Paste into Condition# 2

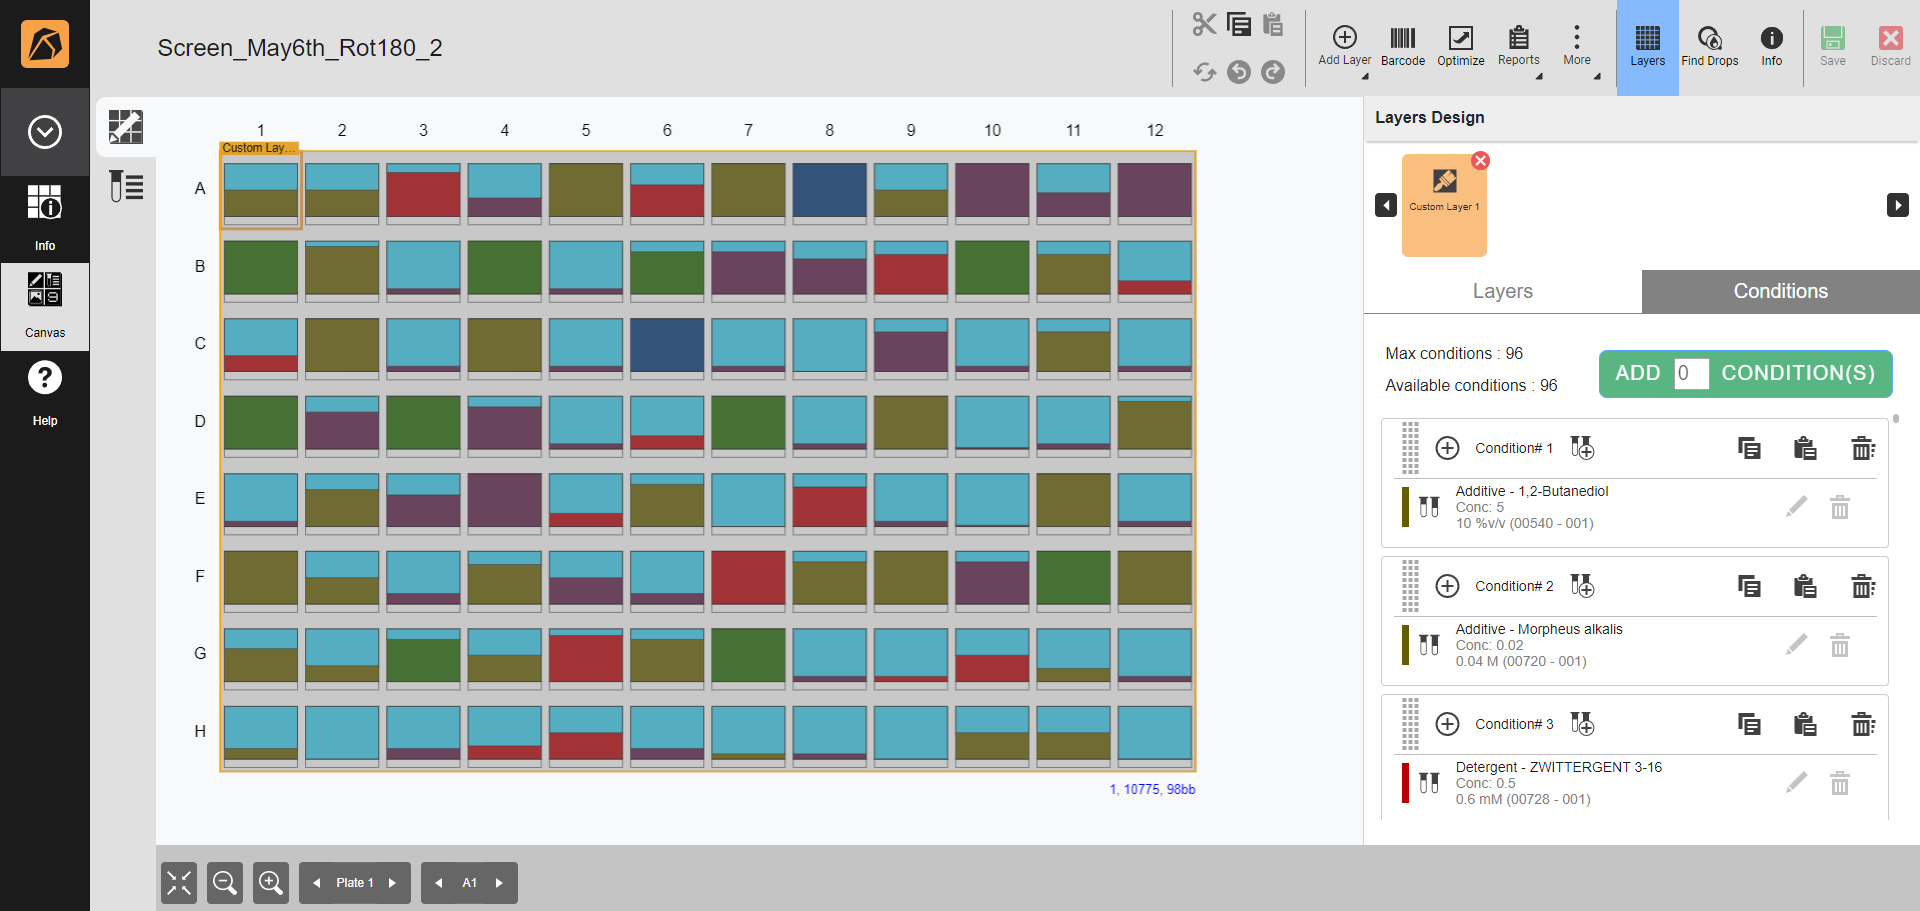coord(1805,586)
